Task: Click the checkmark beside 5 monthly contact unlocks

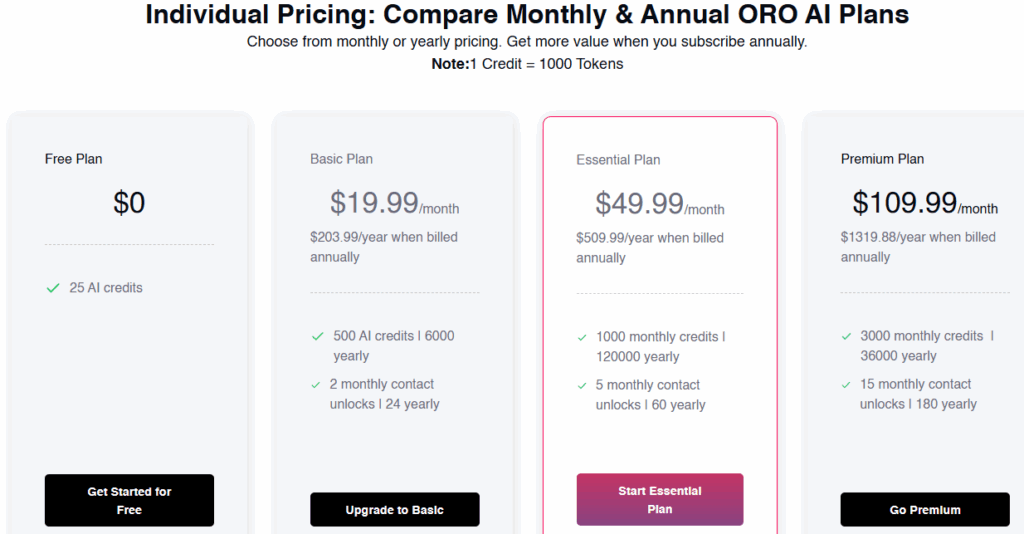Action: coord(583,385)
